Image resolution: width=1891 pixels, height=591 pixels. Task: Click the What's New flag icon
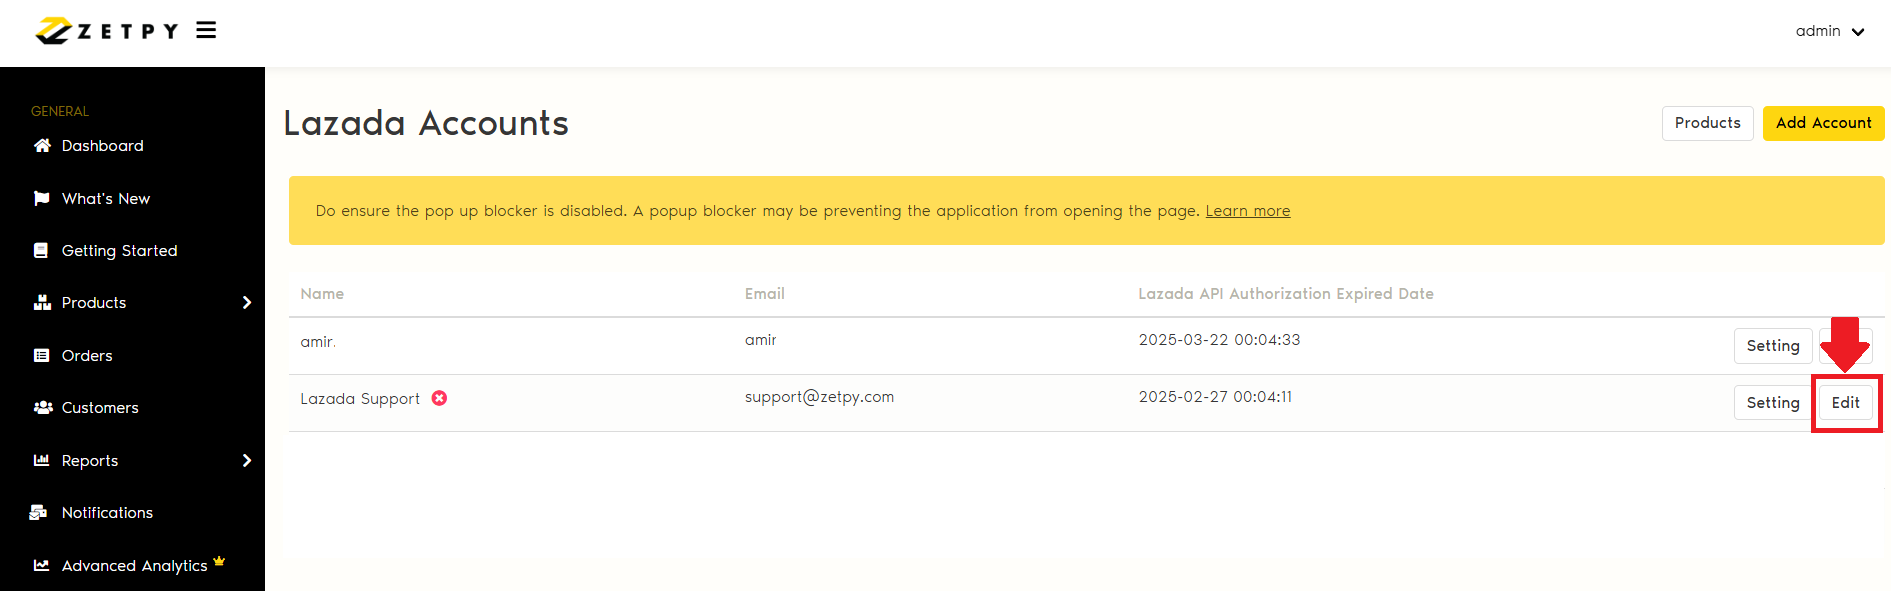click(x=41, y=198)
